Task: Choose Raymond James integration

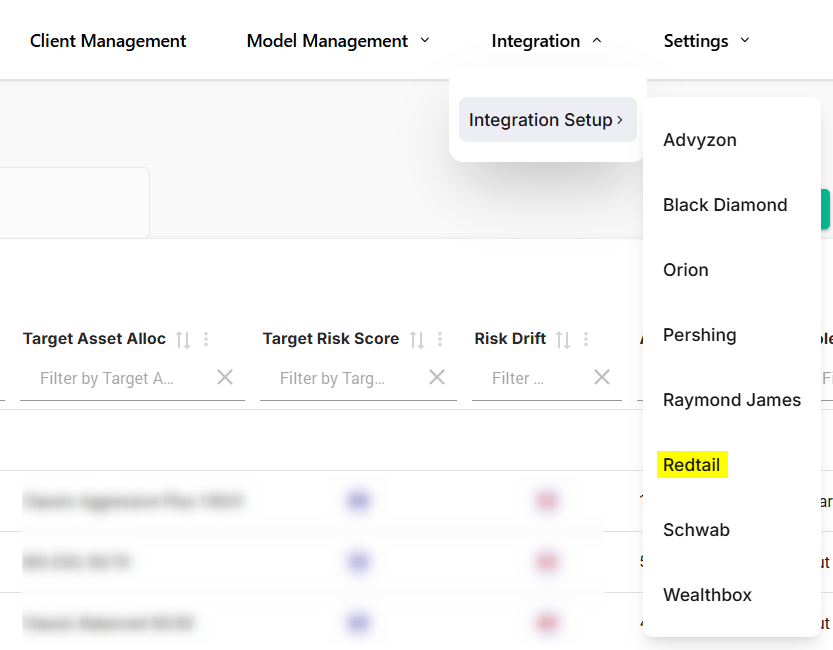Action: tap(732, 400)
